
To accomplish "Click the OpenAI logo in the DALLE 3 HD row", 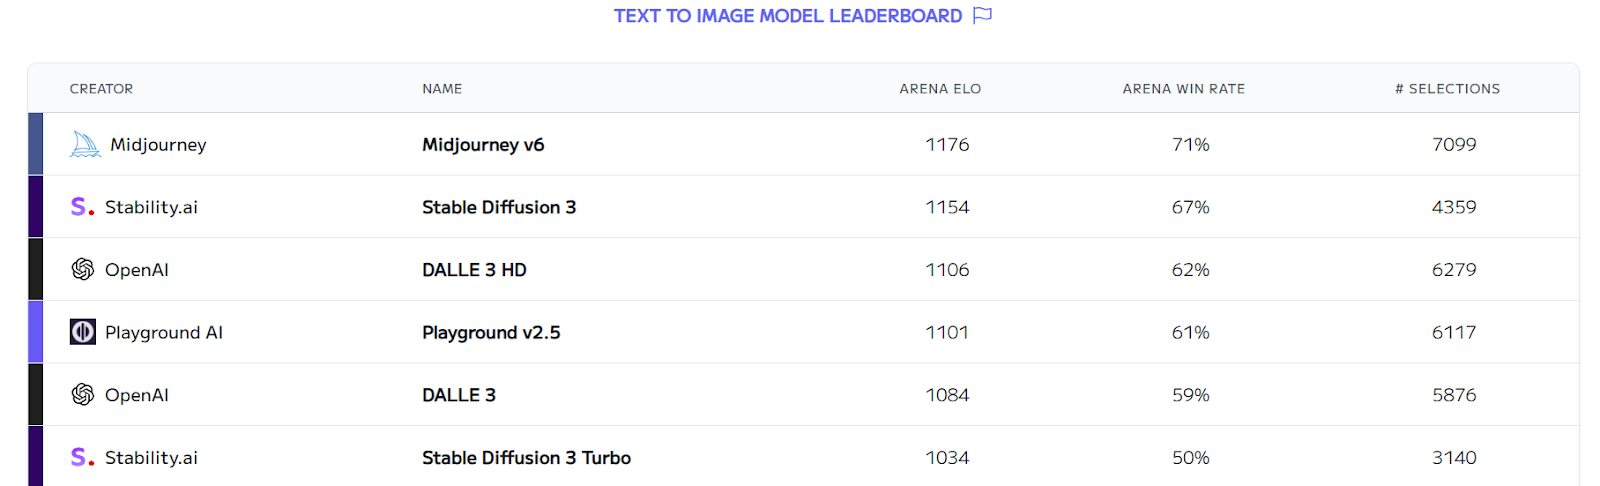I will pyautogui.click(x=83, y=269).
